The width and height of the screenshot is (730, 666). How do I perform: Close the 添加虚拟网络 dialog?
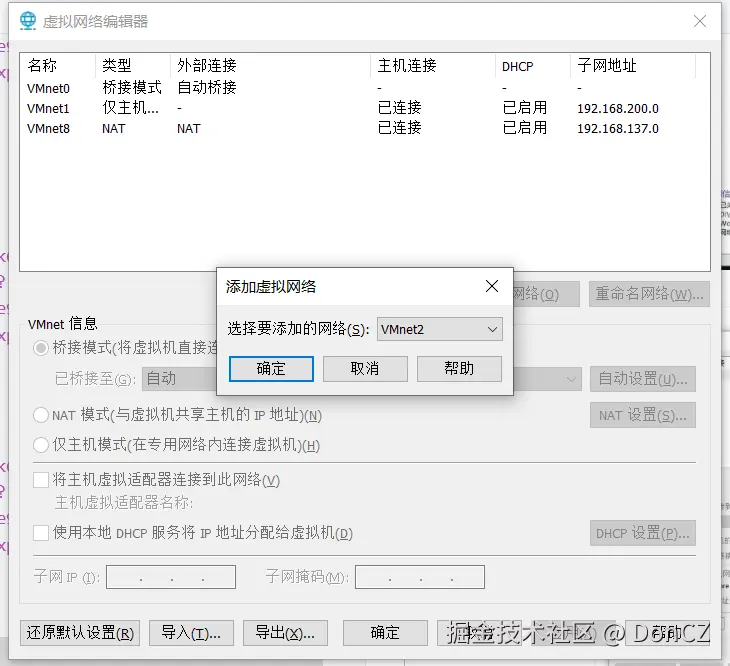click(492, 286)
